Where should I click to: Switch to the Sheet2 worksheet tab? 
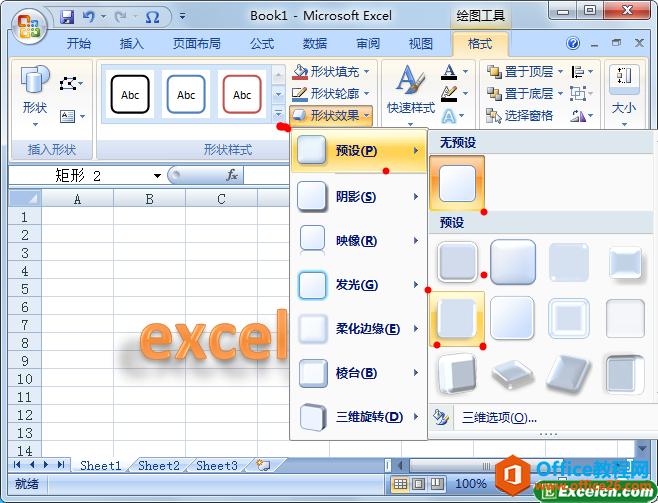(x=159, y=466)
